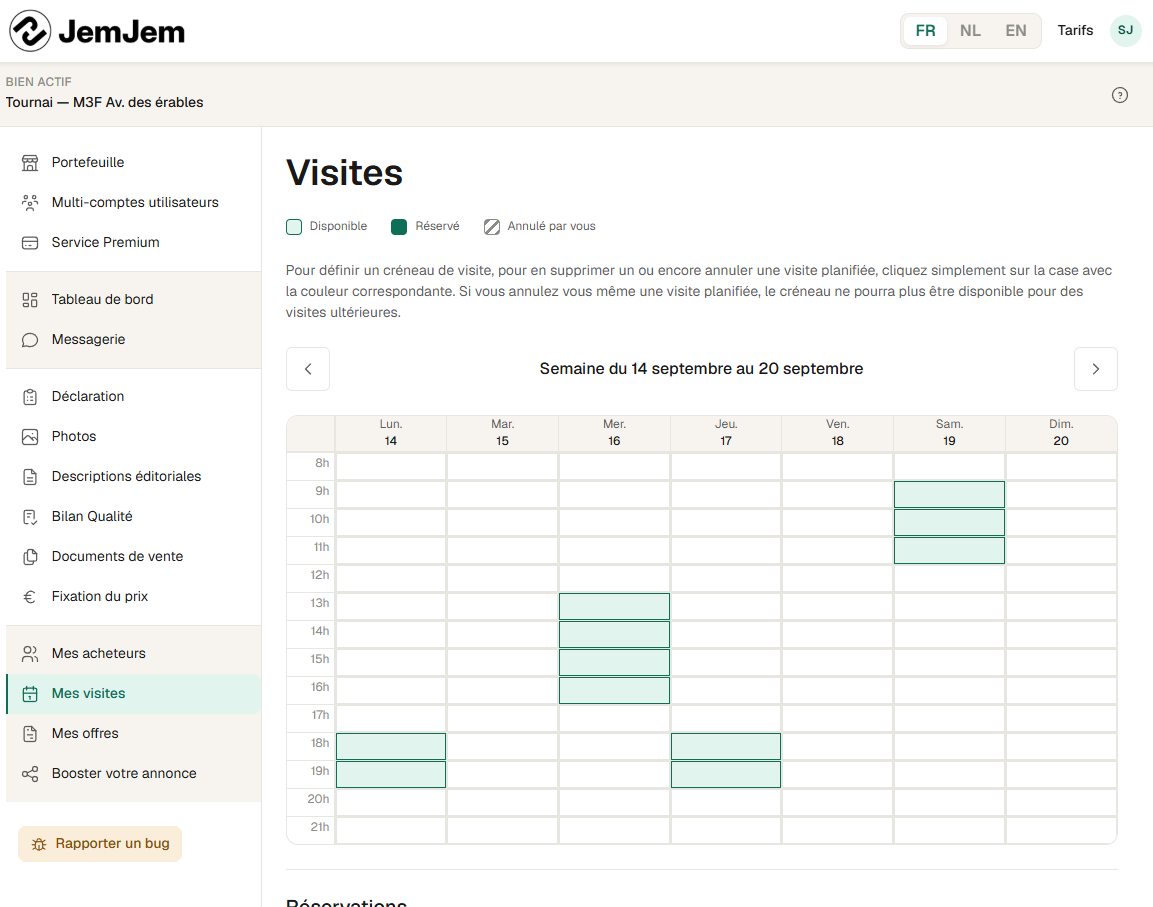
Task: Open the SJ user avatar
Action: [x=1125, y=30]
